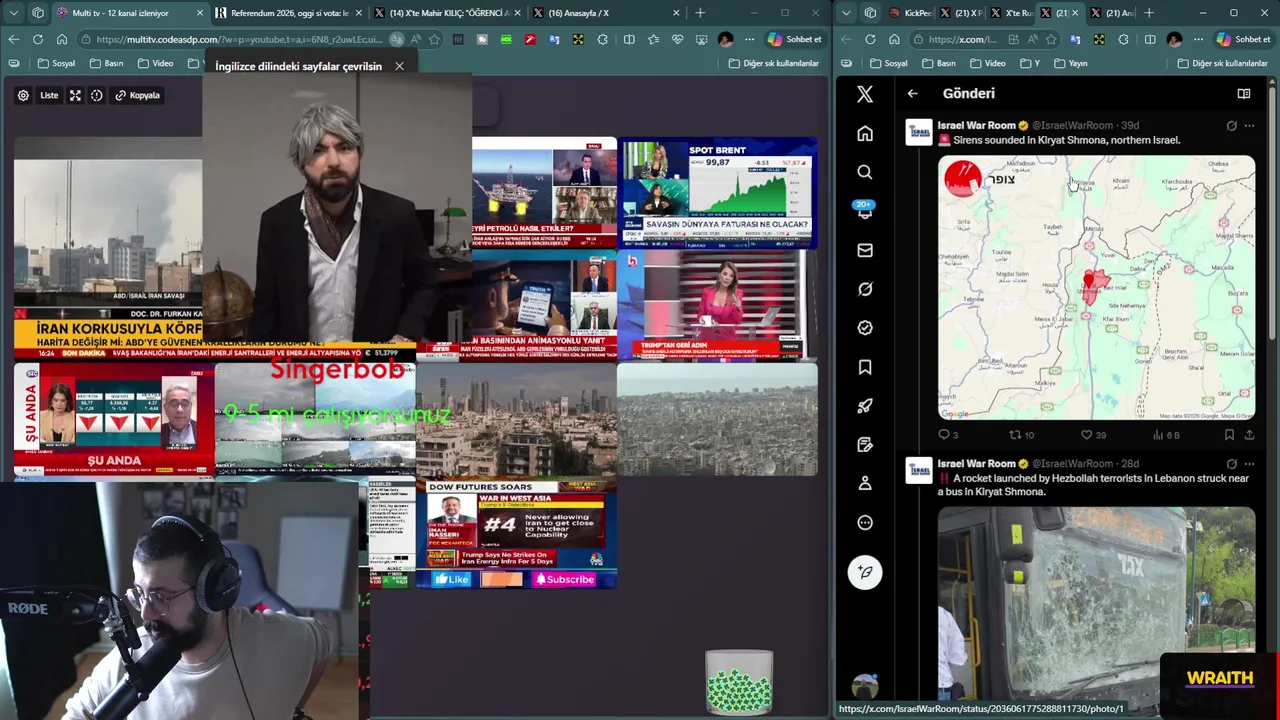
Task: Toggle fullscreen icon in Multi TV toolbar
Action: pyautogui.click(x=75, y=95)
